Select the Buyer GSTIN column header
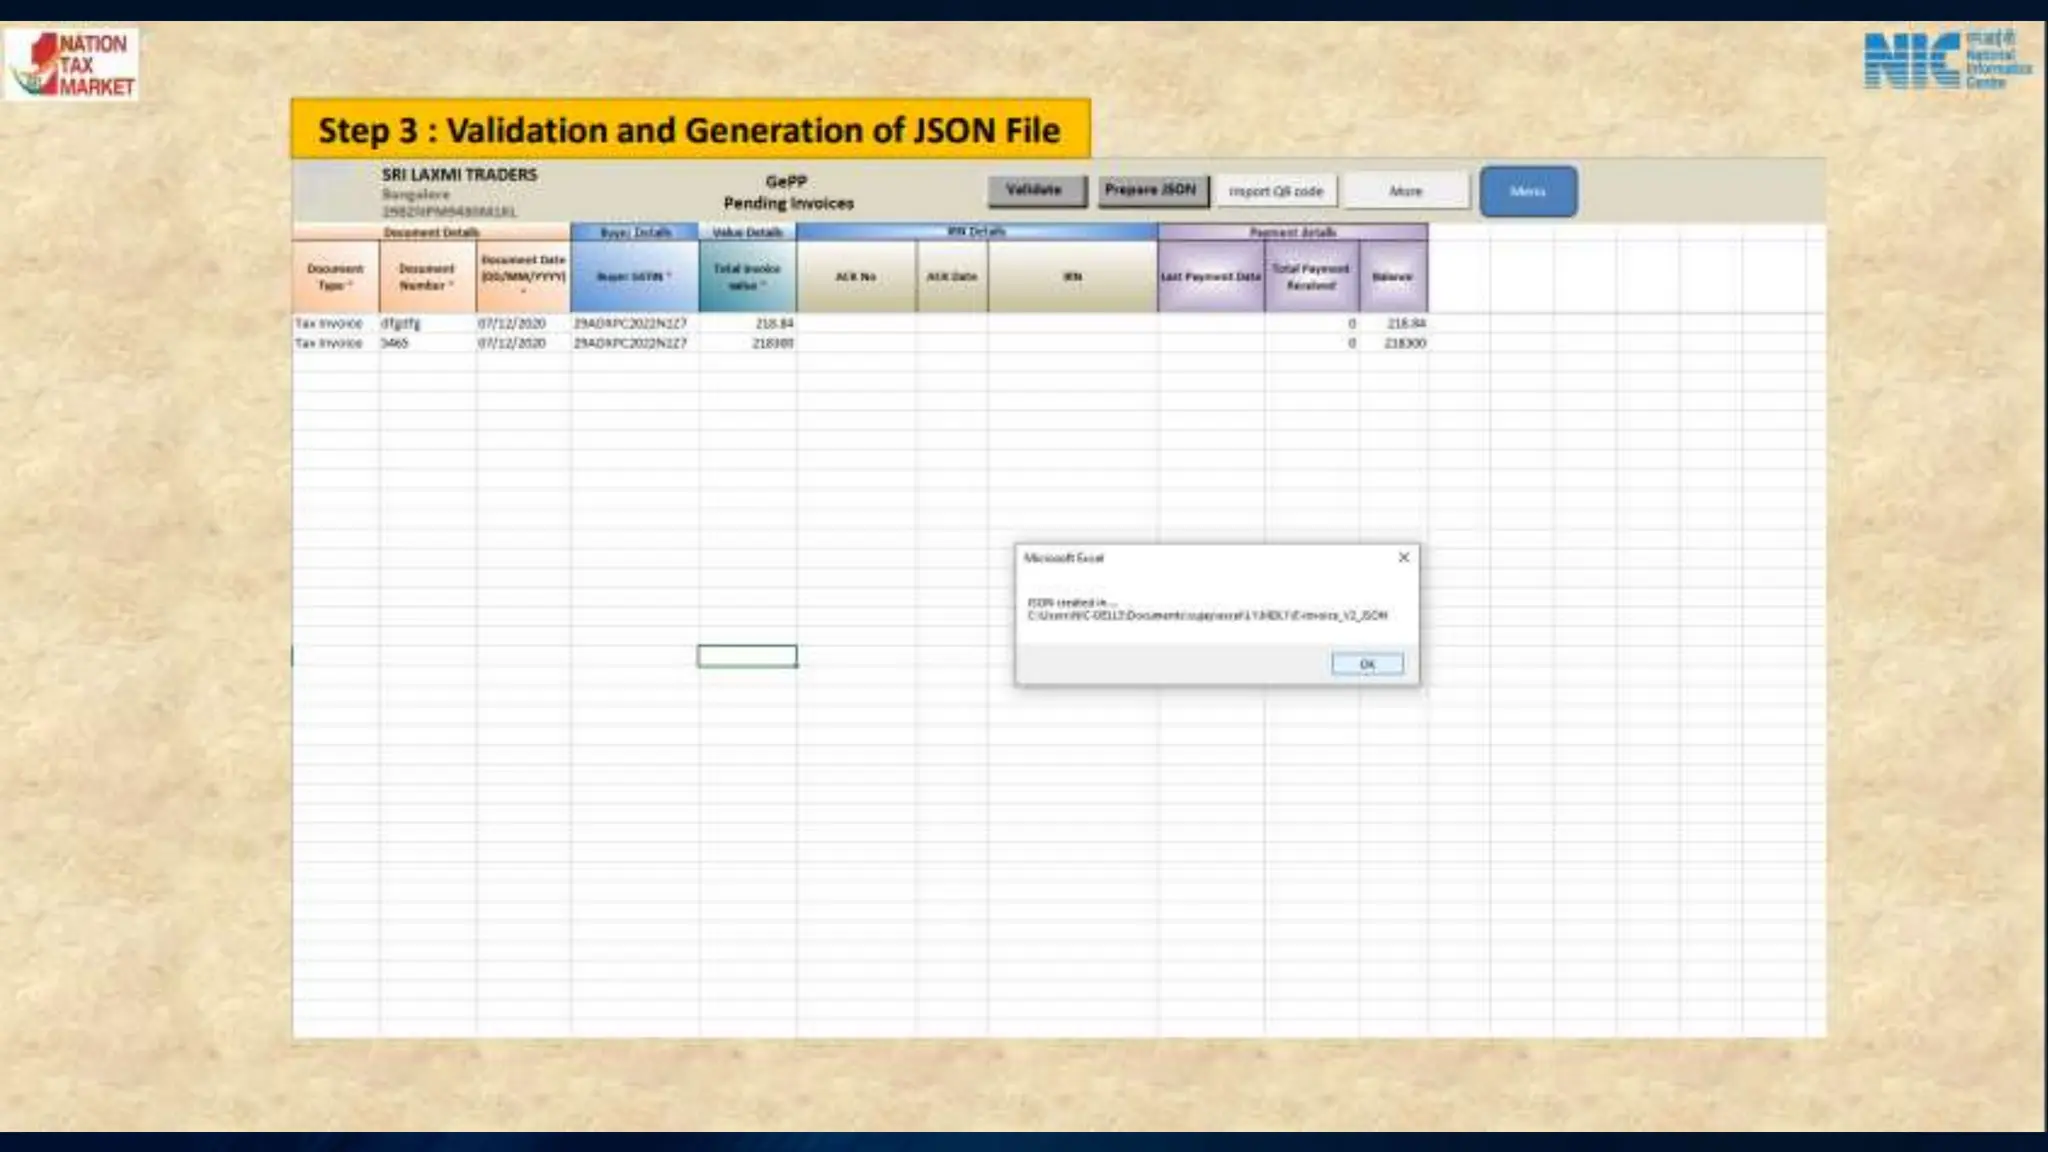Image resolution: width=2048 pixels, height=1152 pixels. click(634, 277)
